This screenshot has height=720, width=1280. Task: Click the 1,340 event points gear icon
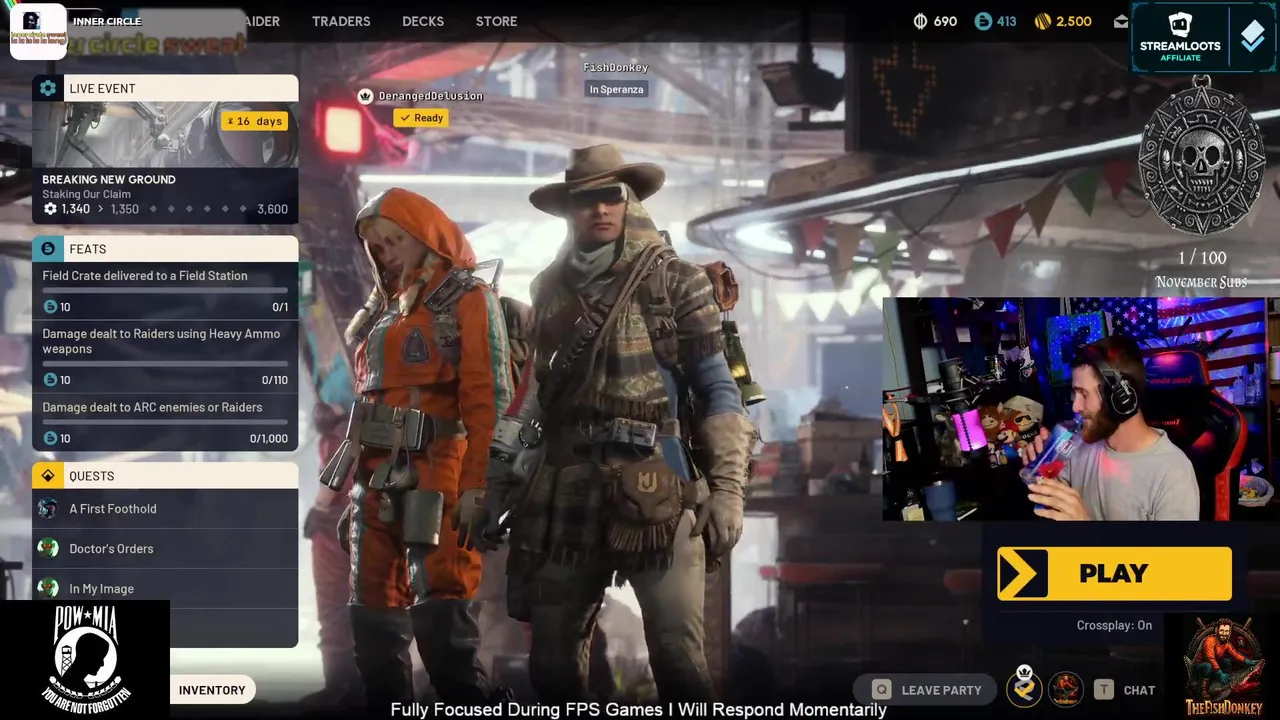coord(50,209)
